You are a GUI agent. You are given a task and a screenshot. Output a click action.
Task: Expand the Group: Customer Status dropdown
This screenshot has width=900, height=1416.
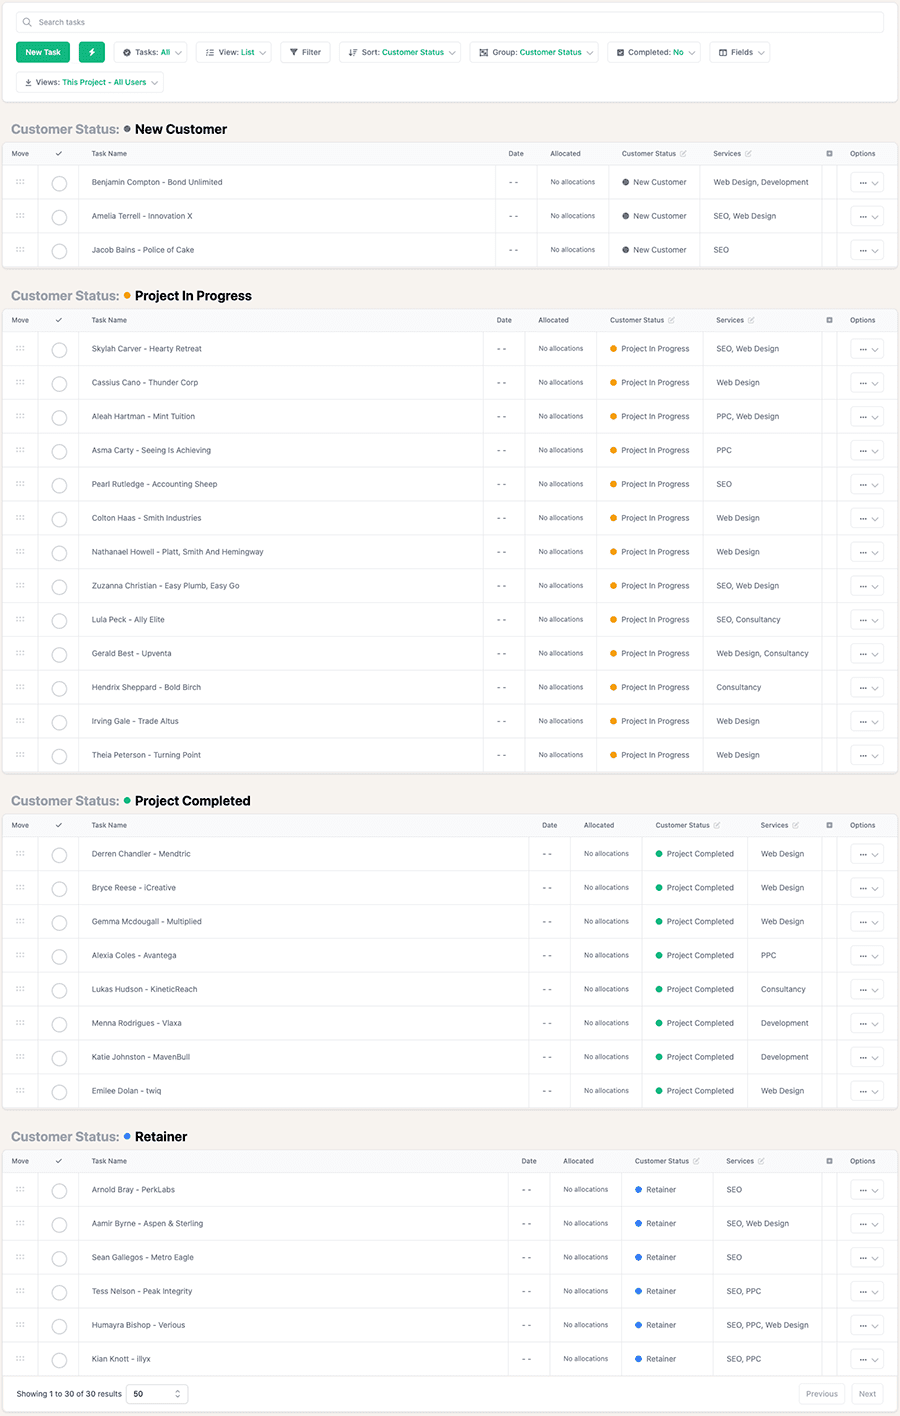point(536,52)
